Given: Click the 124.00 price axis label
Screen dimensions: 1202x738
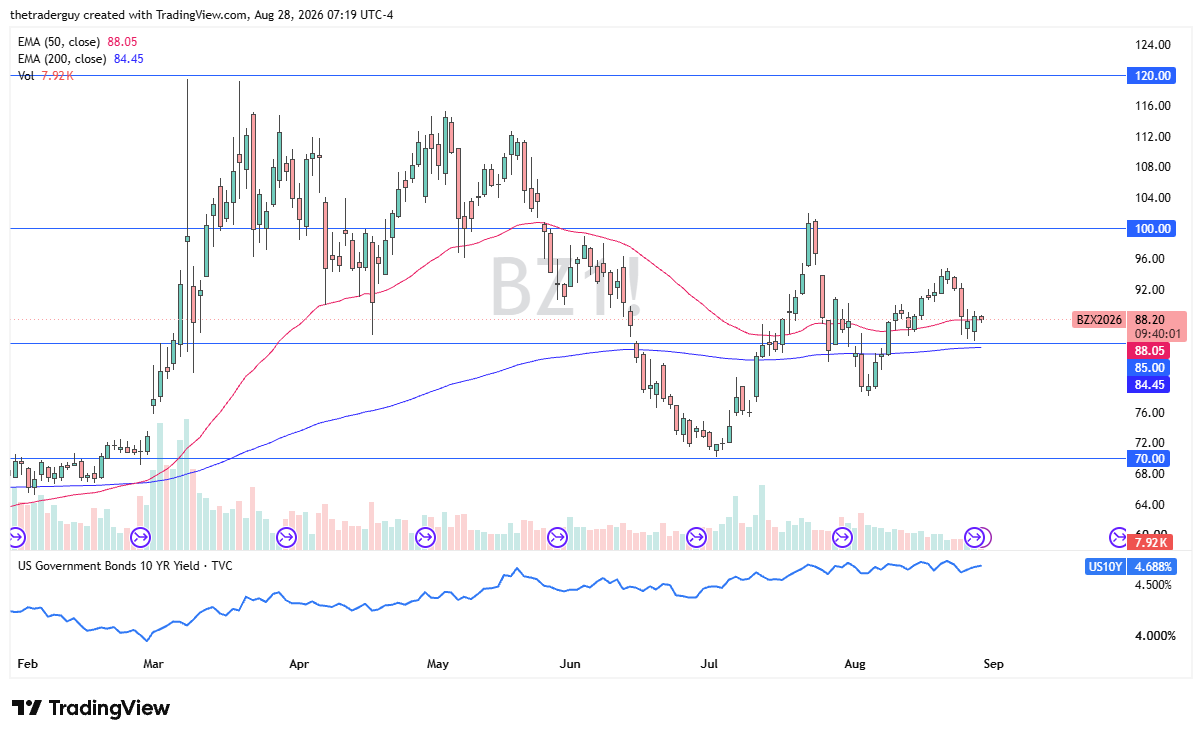Looking at the screenshot, I should click(1153, 45).
